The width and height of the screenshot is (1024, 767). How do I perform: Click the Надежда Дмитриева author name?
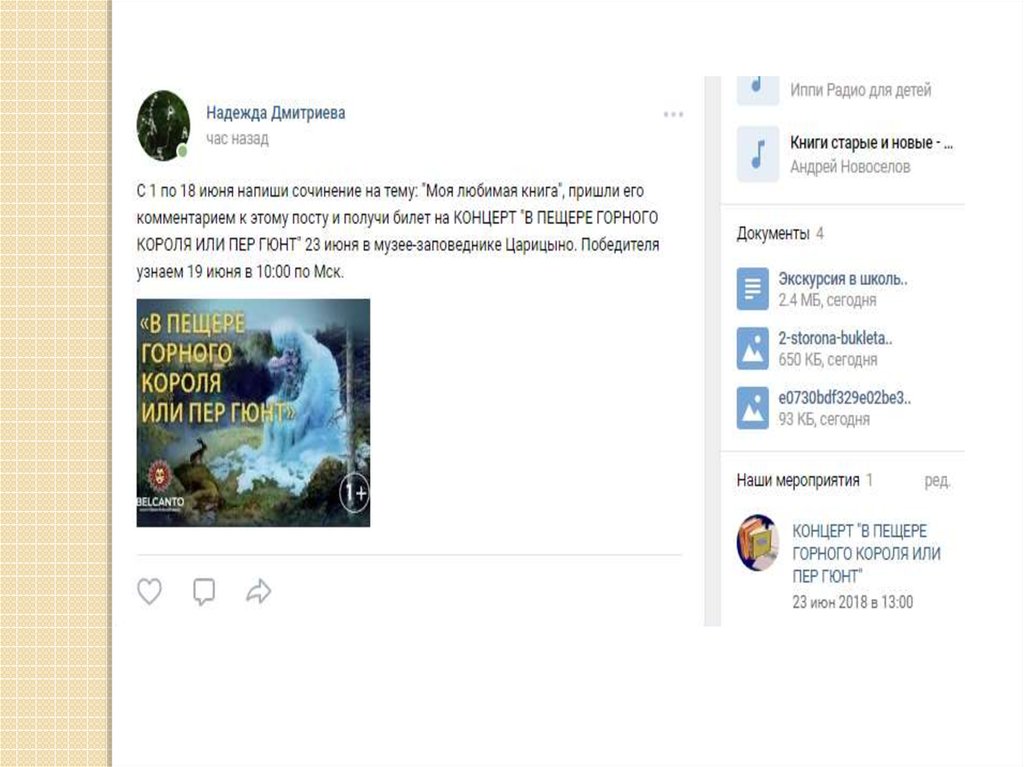point(276,112)
